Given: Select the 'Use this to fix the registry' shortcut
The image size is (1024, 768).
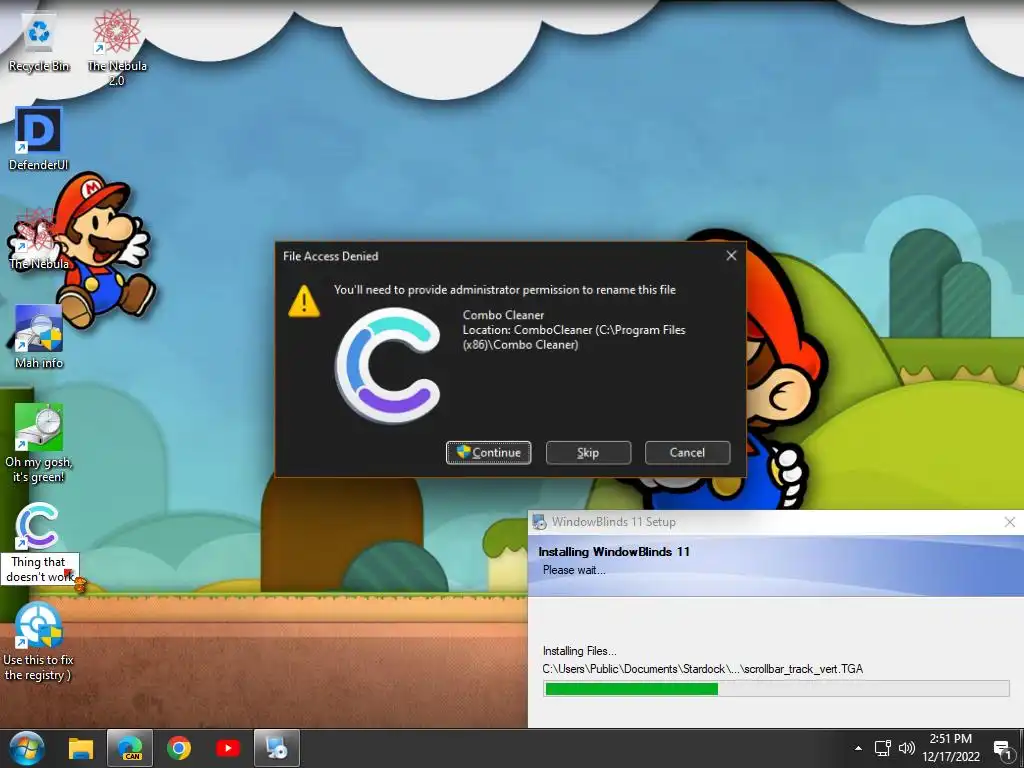Looking at the screenshot, I should tap(39, 641).
